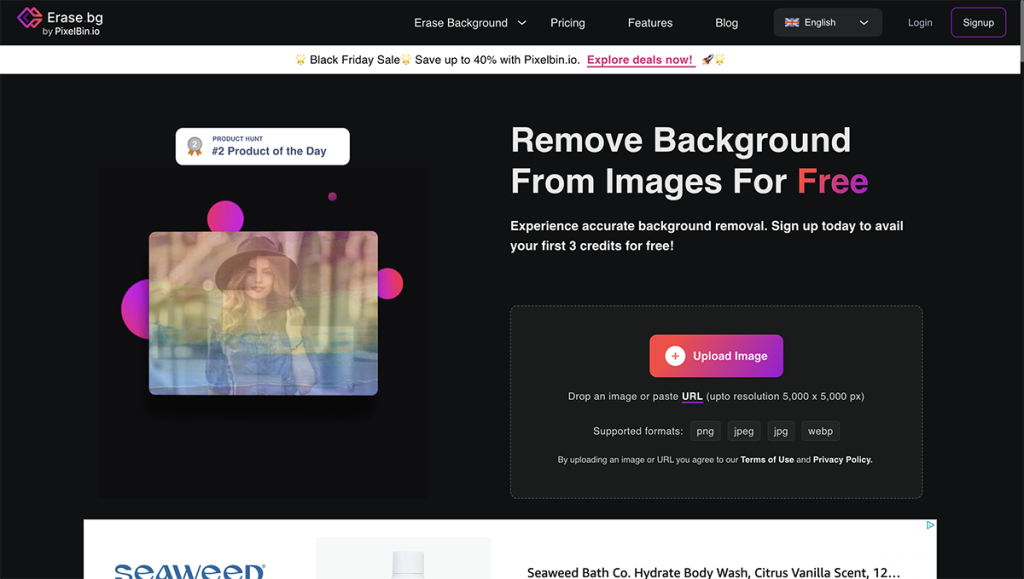Select Features in the navigation bar
The height and width of the screenshot is (579, 1024).
click(x=650, y=22)
